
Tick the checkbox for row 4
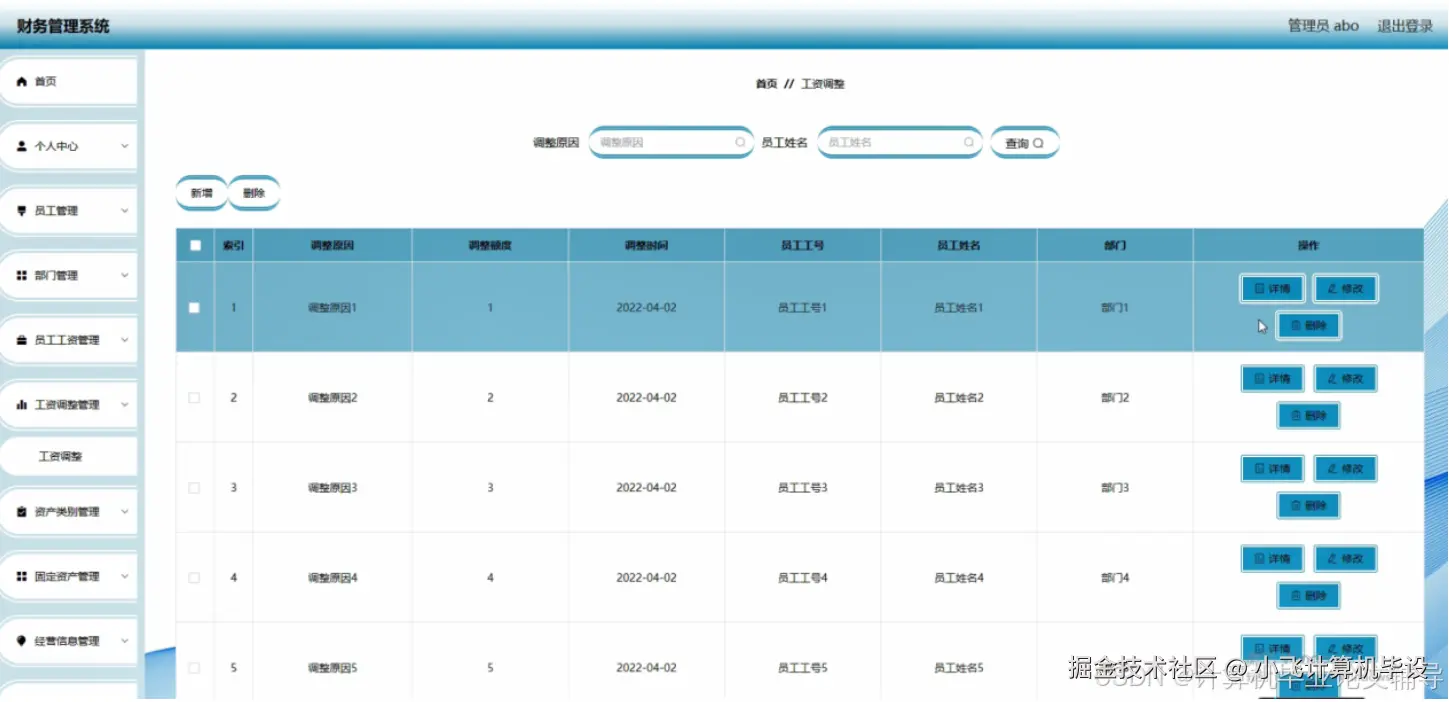coord(194,578)
